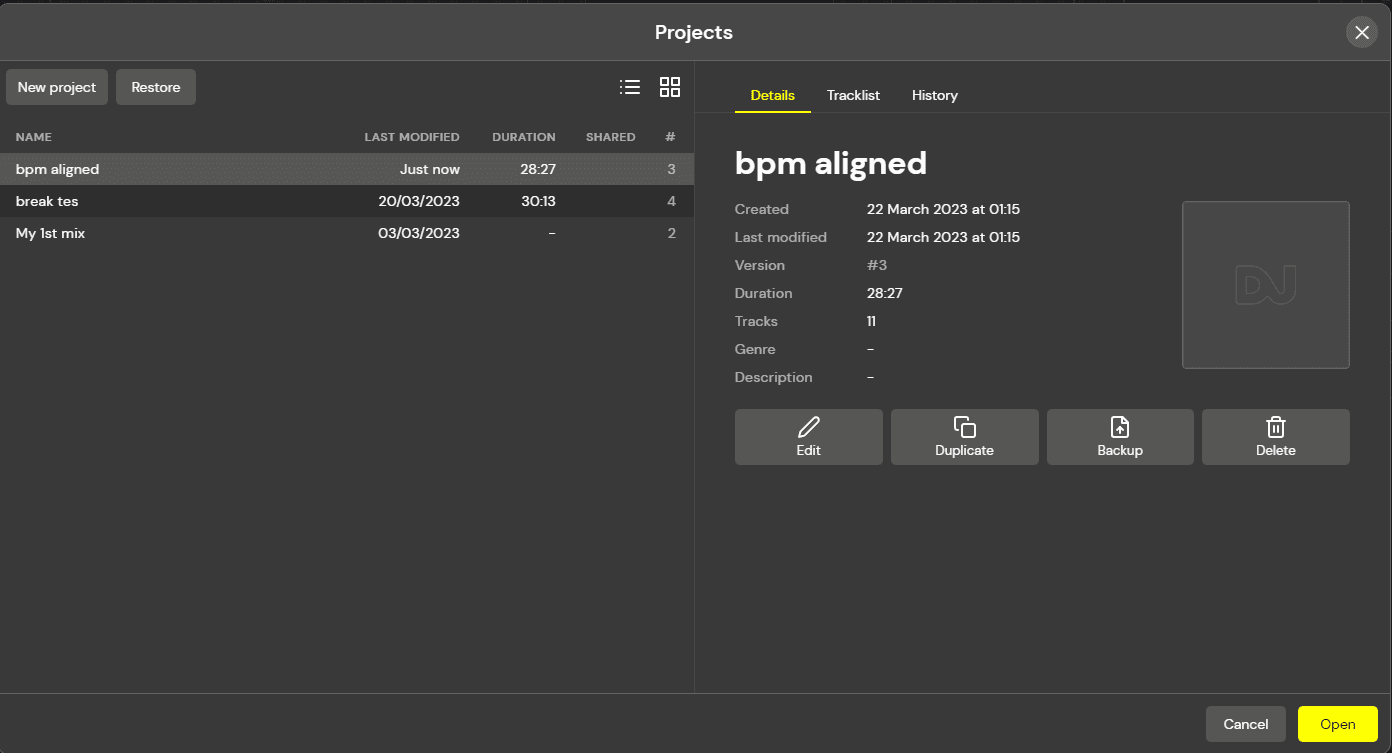This screenshot has width=1392, height=753.
Task: Open the Details tab
Action: 773,95
